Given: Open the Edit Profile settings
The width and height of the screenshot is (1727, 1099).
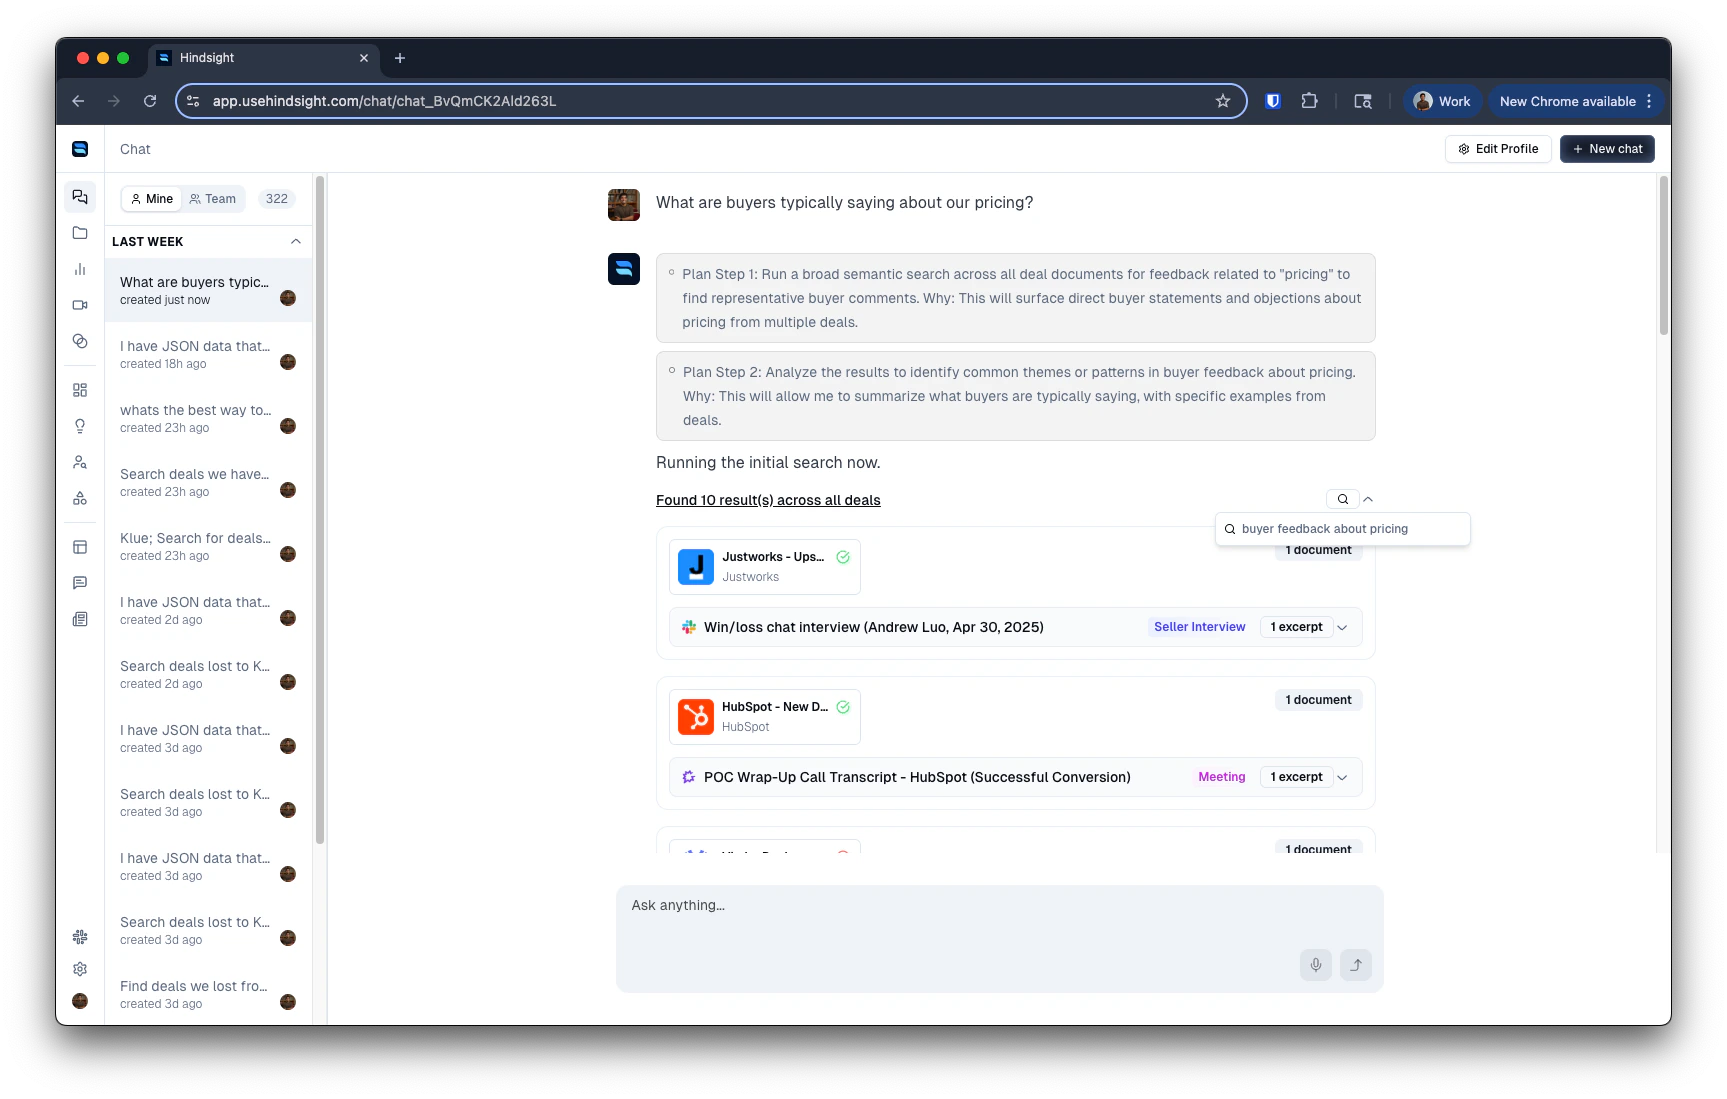Looking at the screenshot, I should [x=1498, y=148].
